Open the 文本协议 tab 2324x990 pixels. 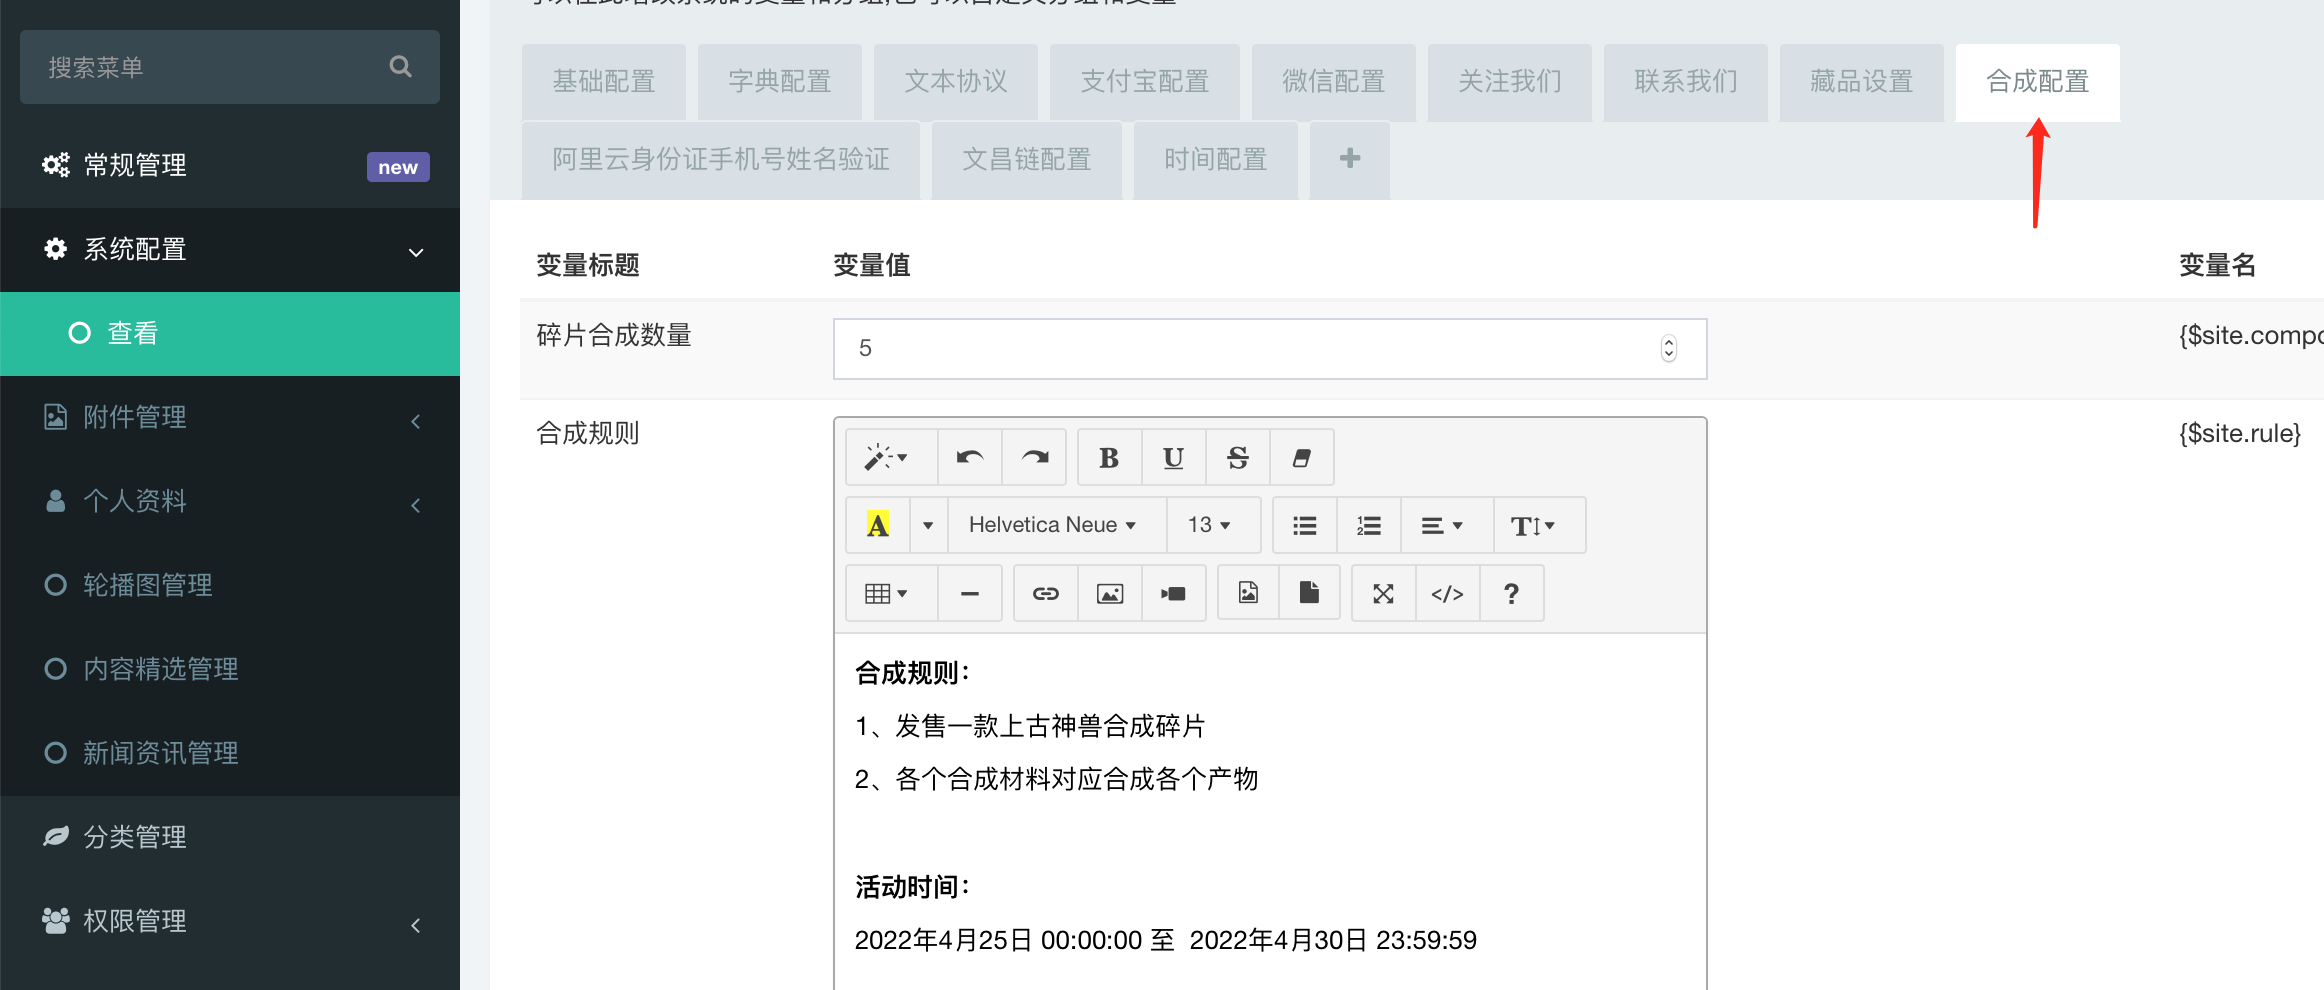tap(956, 82)
